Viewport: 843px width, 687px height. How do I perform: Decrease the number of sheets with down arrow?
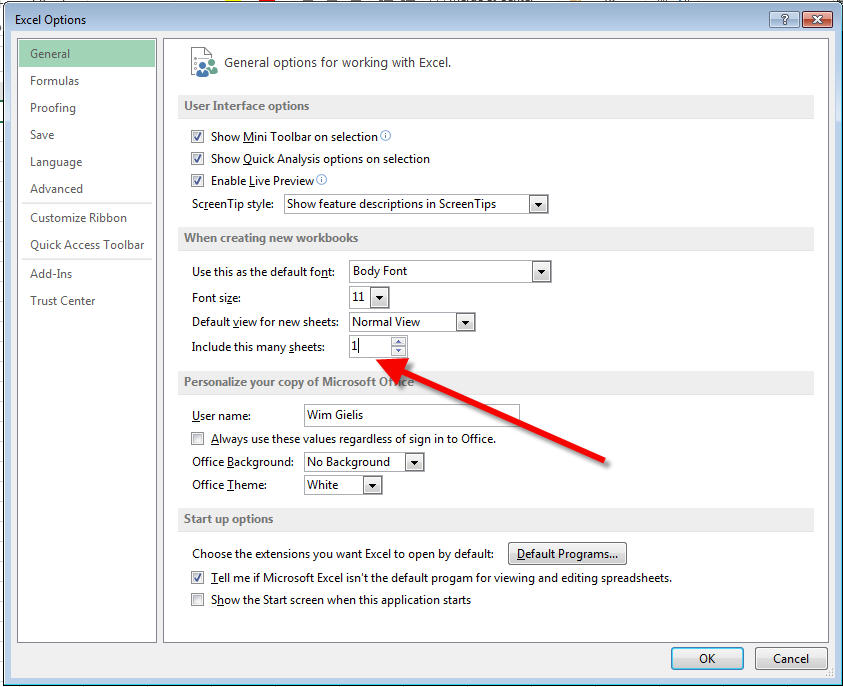click(398, 350)
